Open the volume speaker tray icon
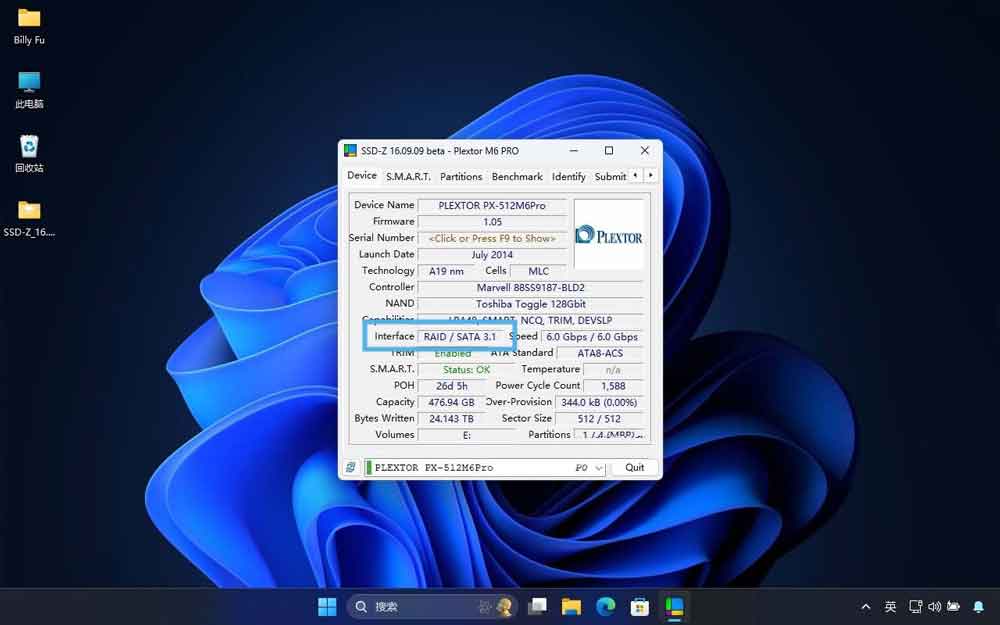Viewport: 1000px width, 625px height. coord(934,607)
